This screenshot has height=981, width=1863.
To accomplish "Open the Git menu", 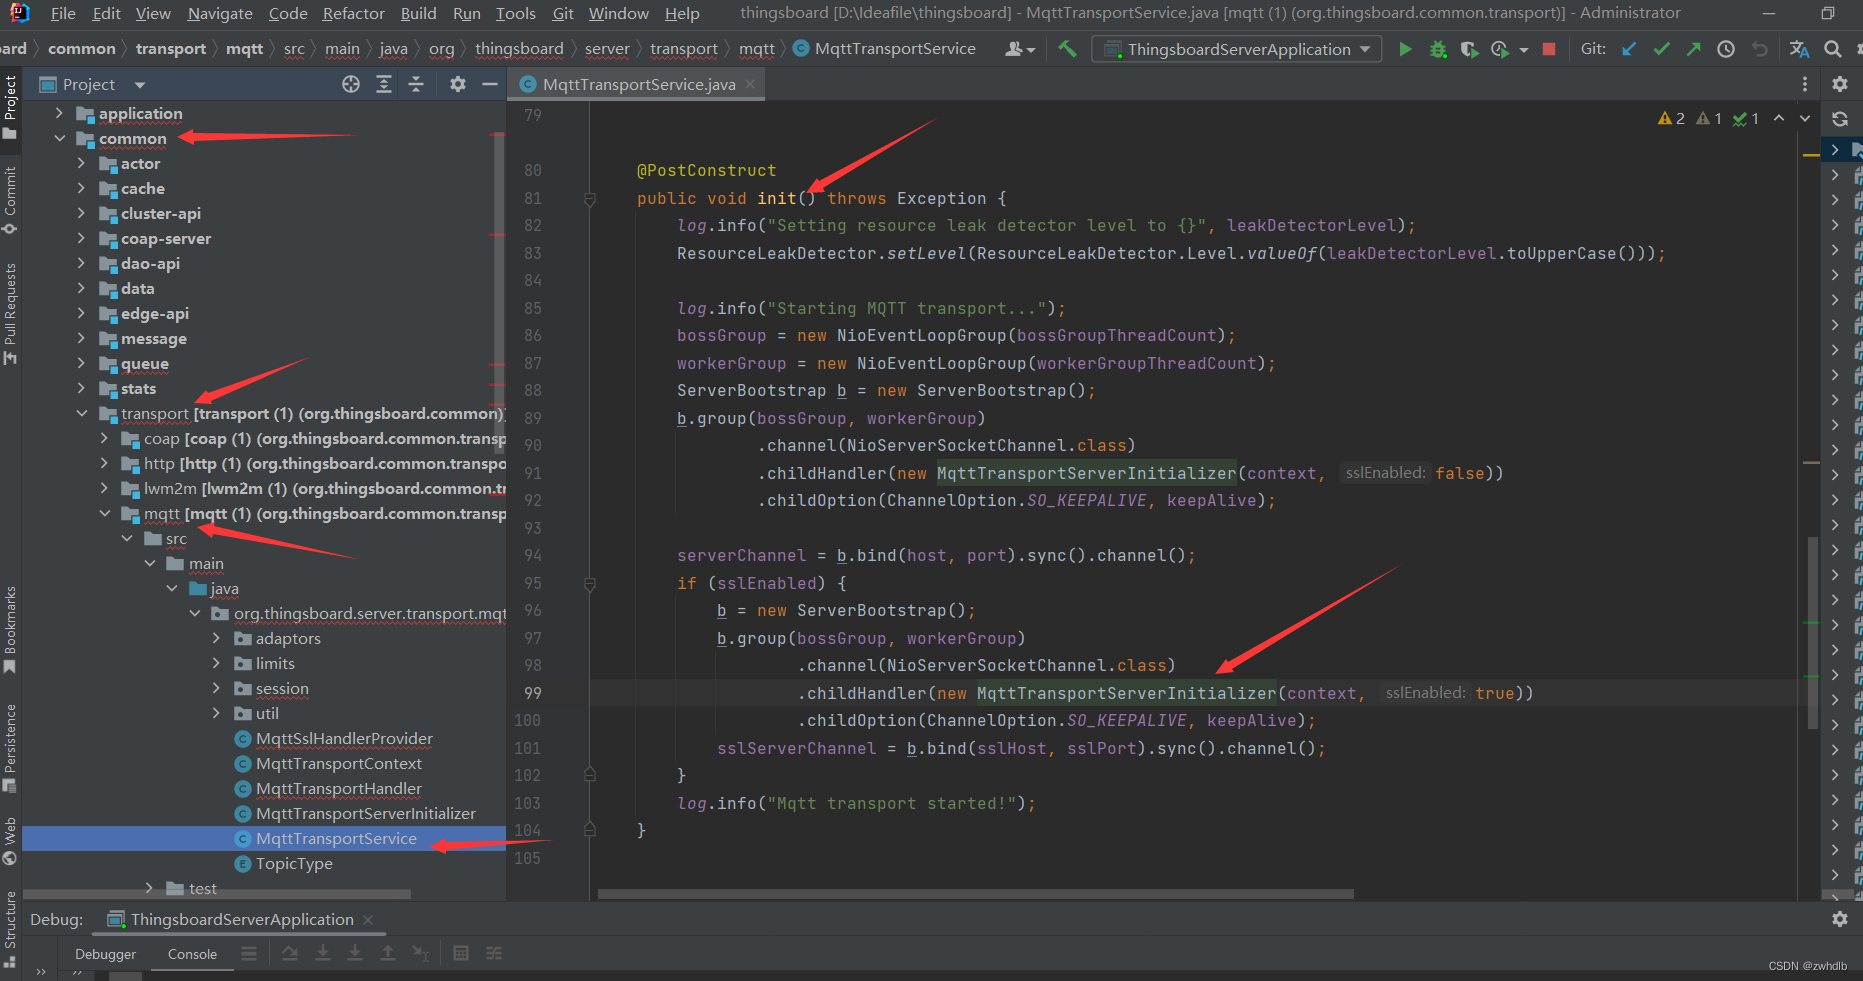I will point(563,13).
